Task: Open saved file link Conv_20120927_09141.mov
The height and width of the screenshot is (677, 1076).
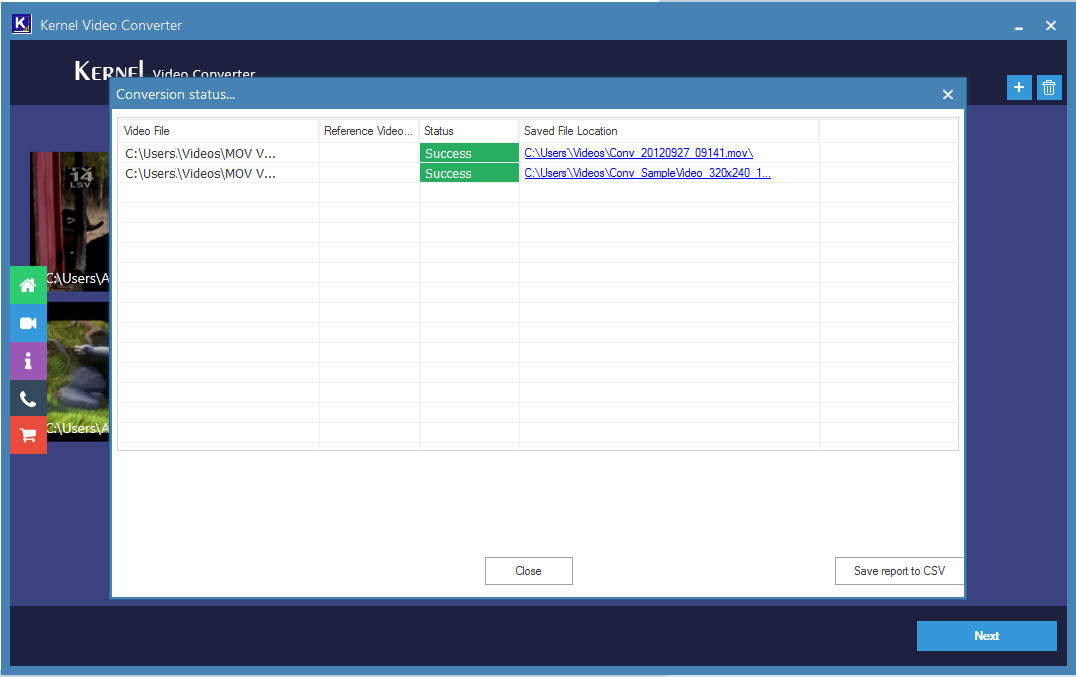Action: pyautogui.click(x=638, y=153)
